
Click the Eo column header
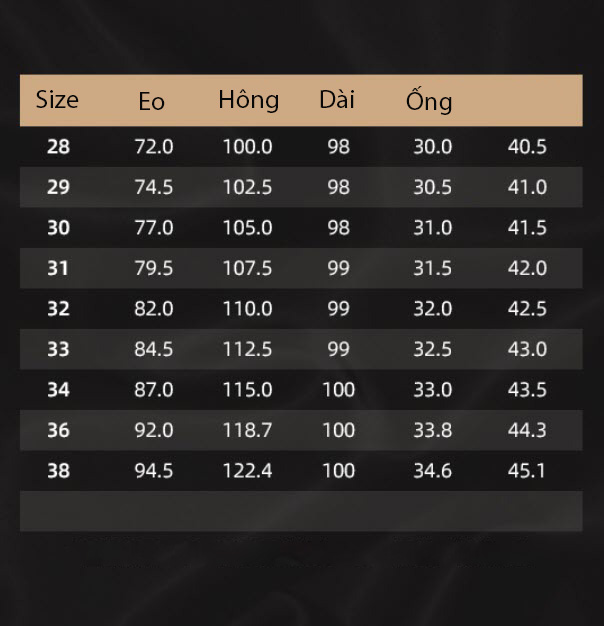(151, 101)
